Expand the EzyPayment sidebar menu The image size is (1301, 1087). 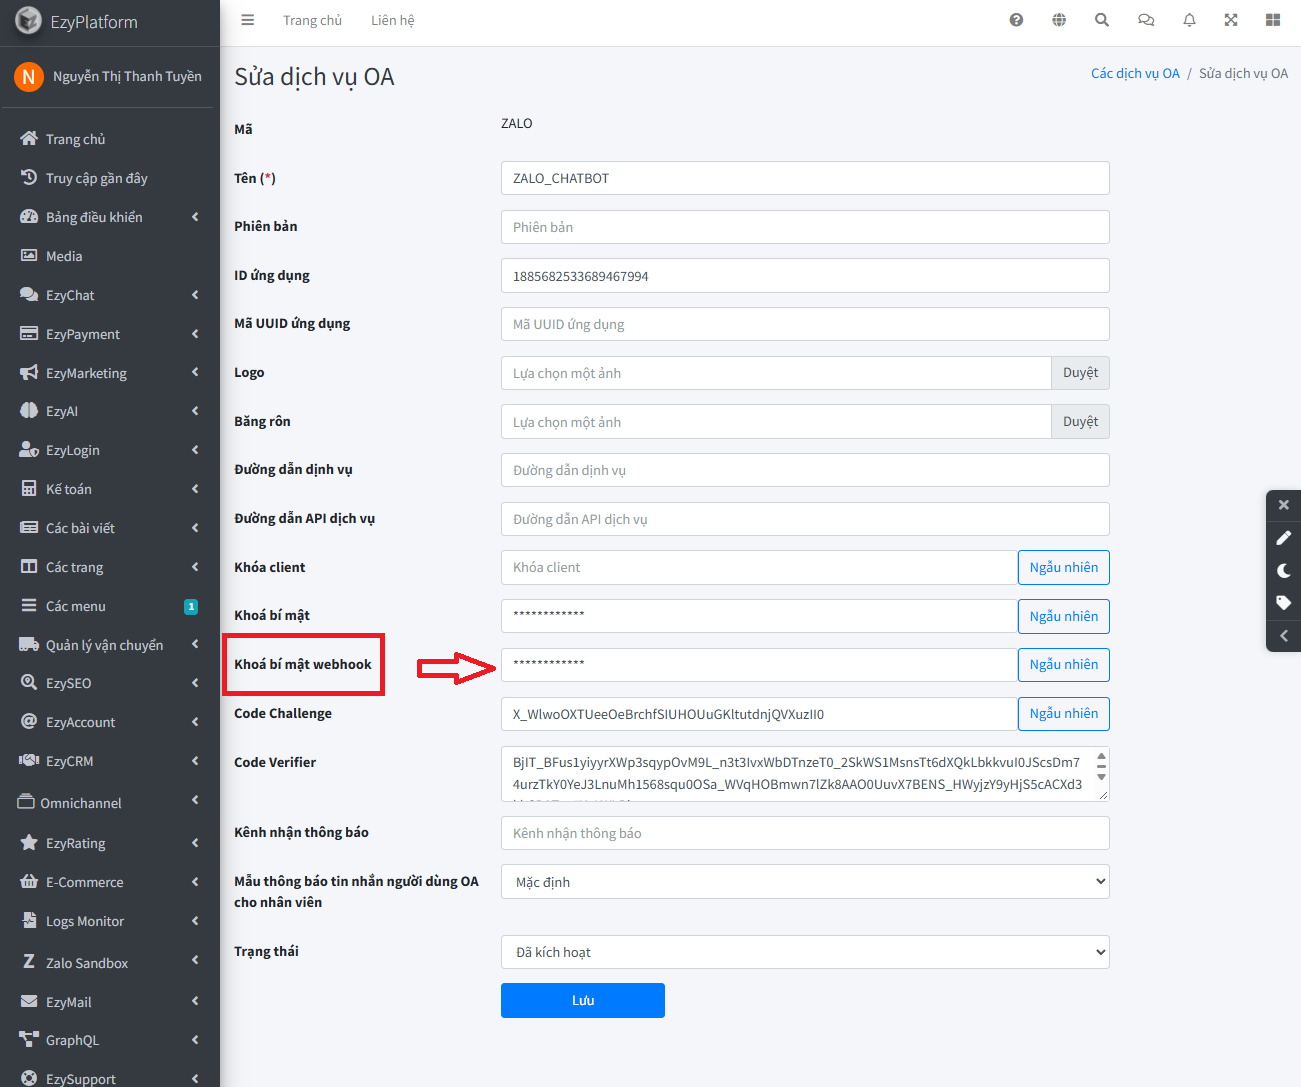[110, 334]
